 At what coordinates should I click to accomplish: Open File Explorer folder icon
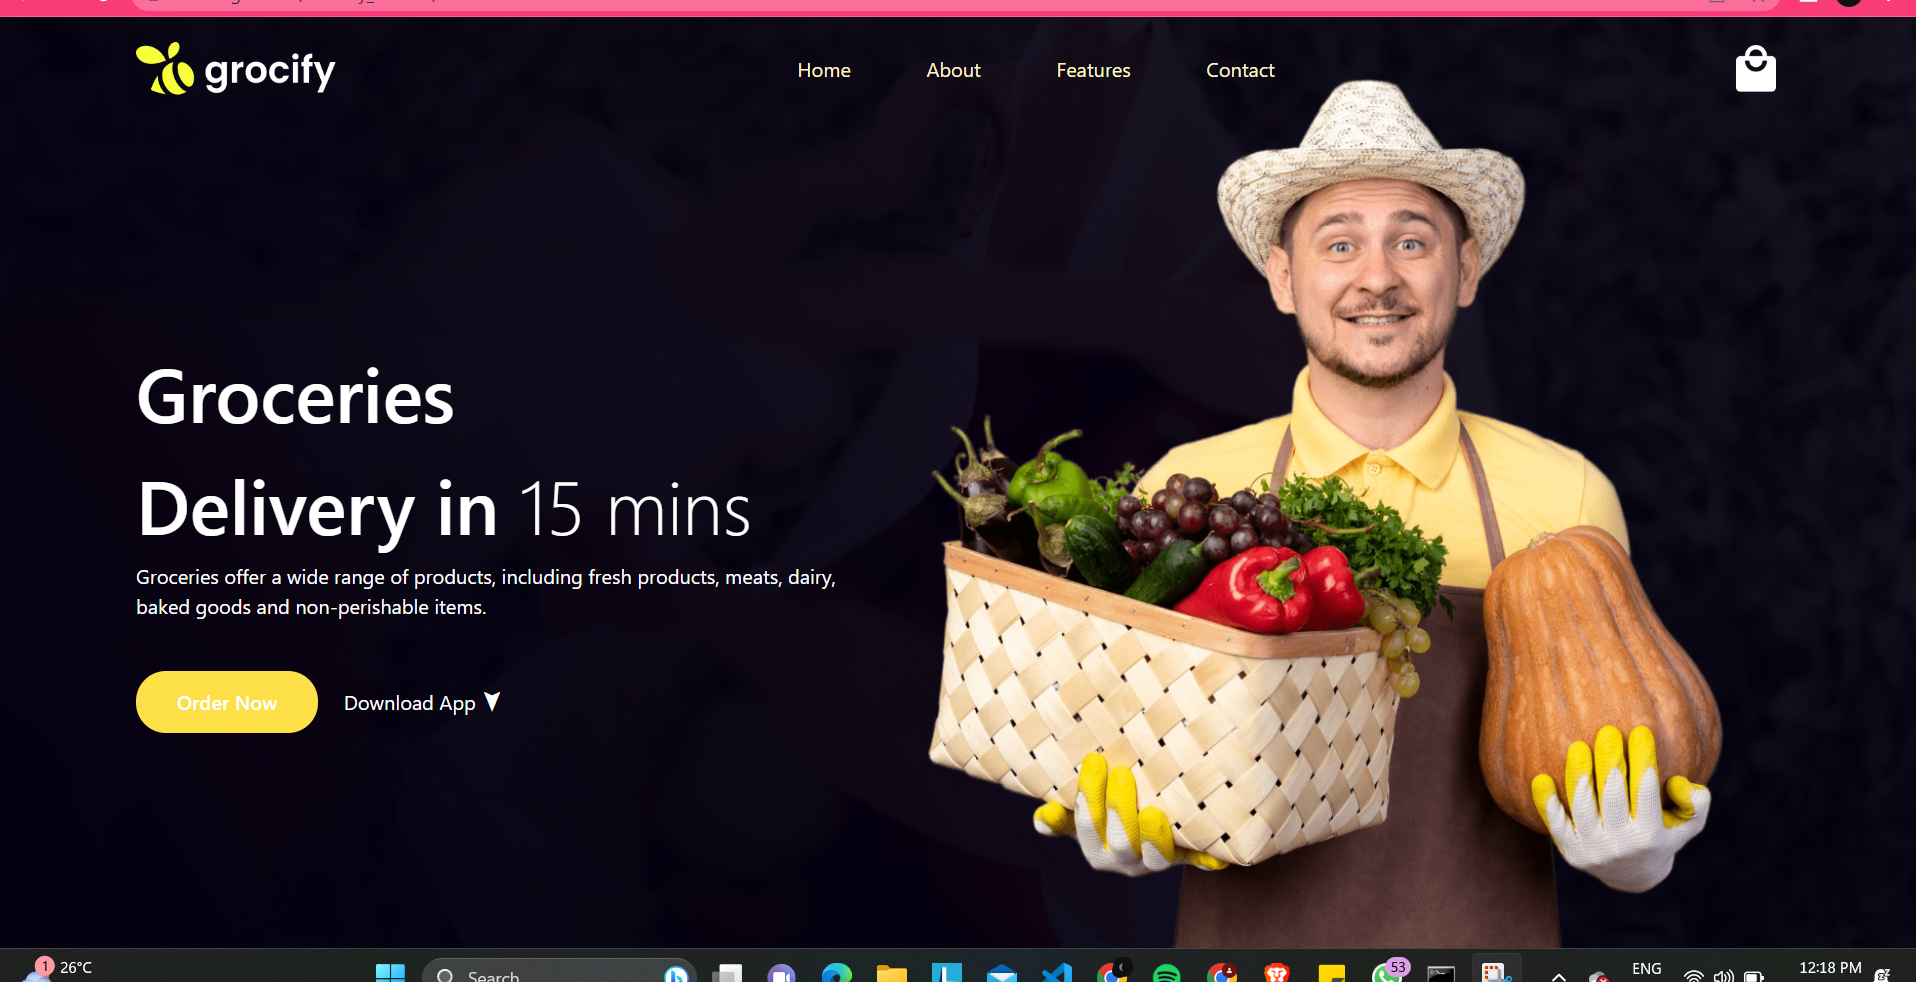pos(891,974)
